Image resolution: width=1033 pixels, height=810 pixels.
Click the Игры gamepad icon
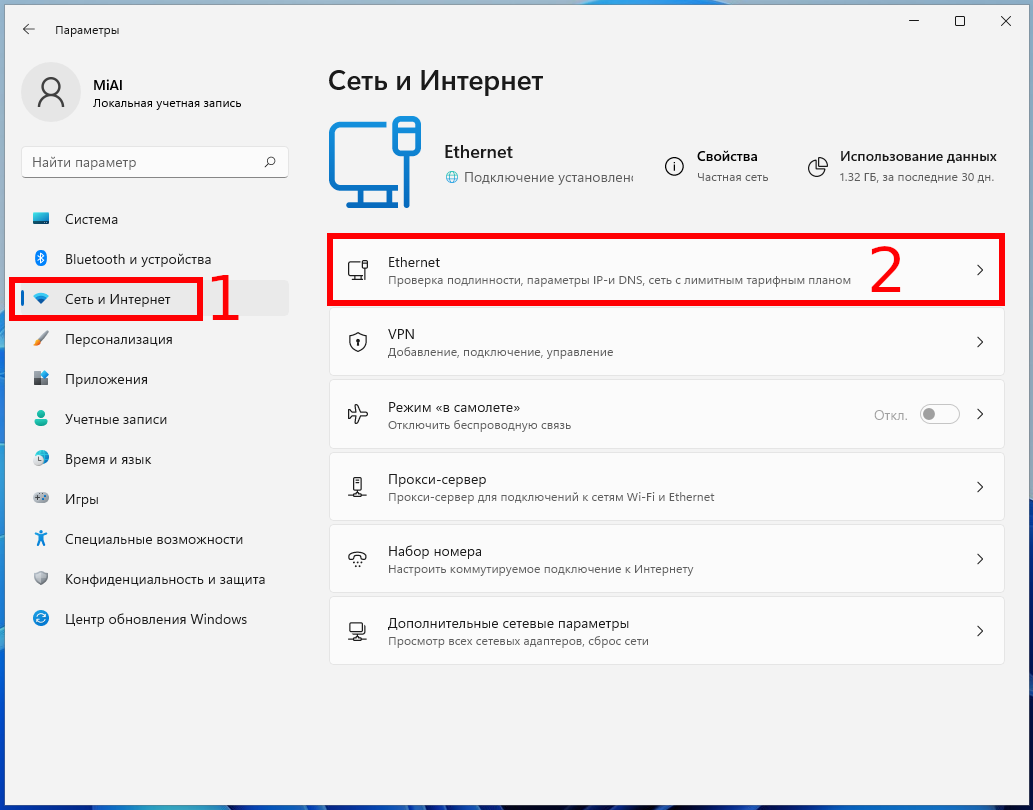click(41, 499)
